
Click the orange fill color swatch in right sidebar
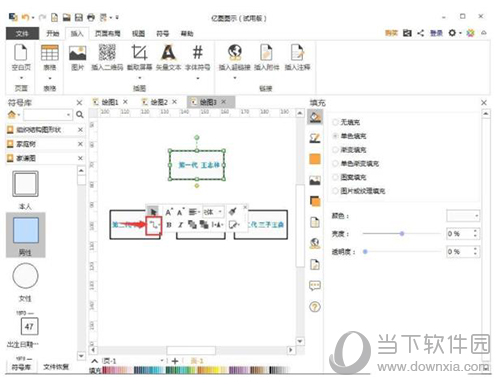click(x=315, y=159)
